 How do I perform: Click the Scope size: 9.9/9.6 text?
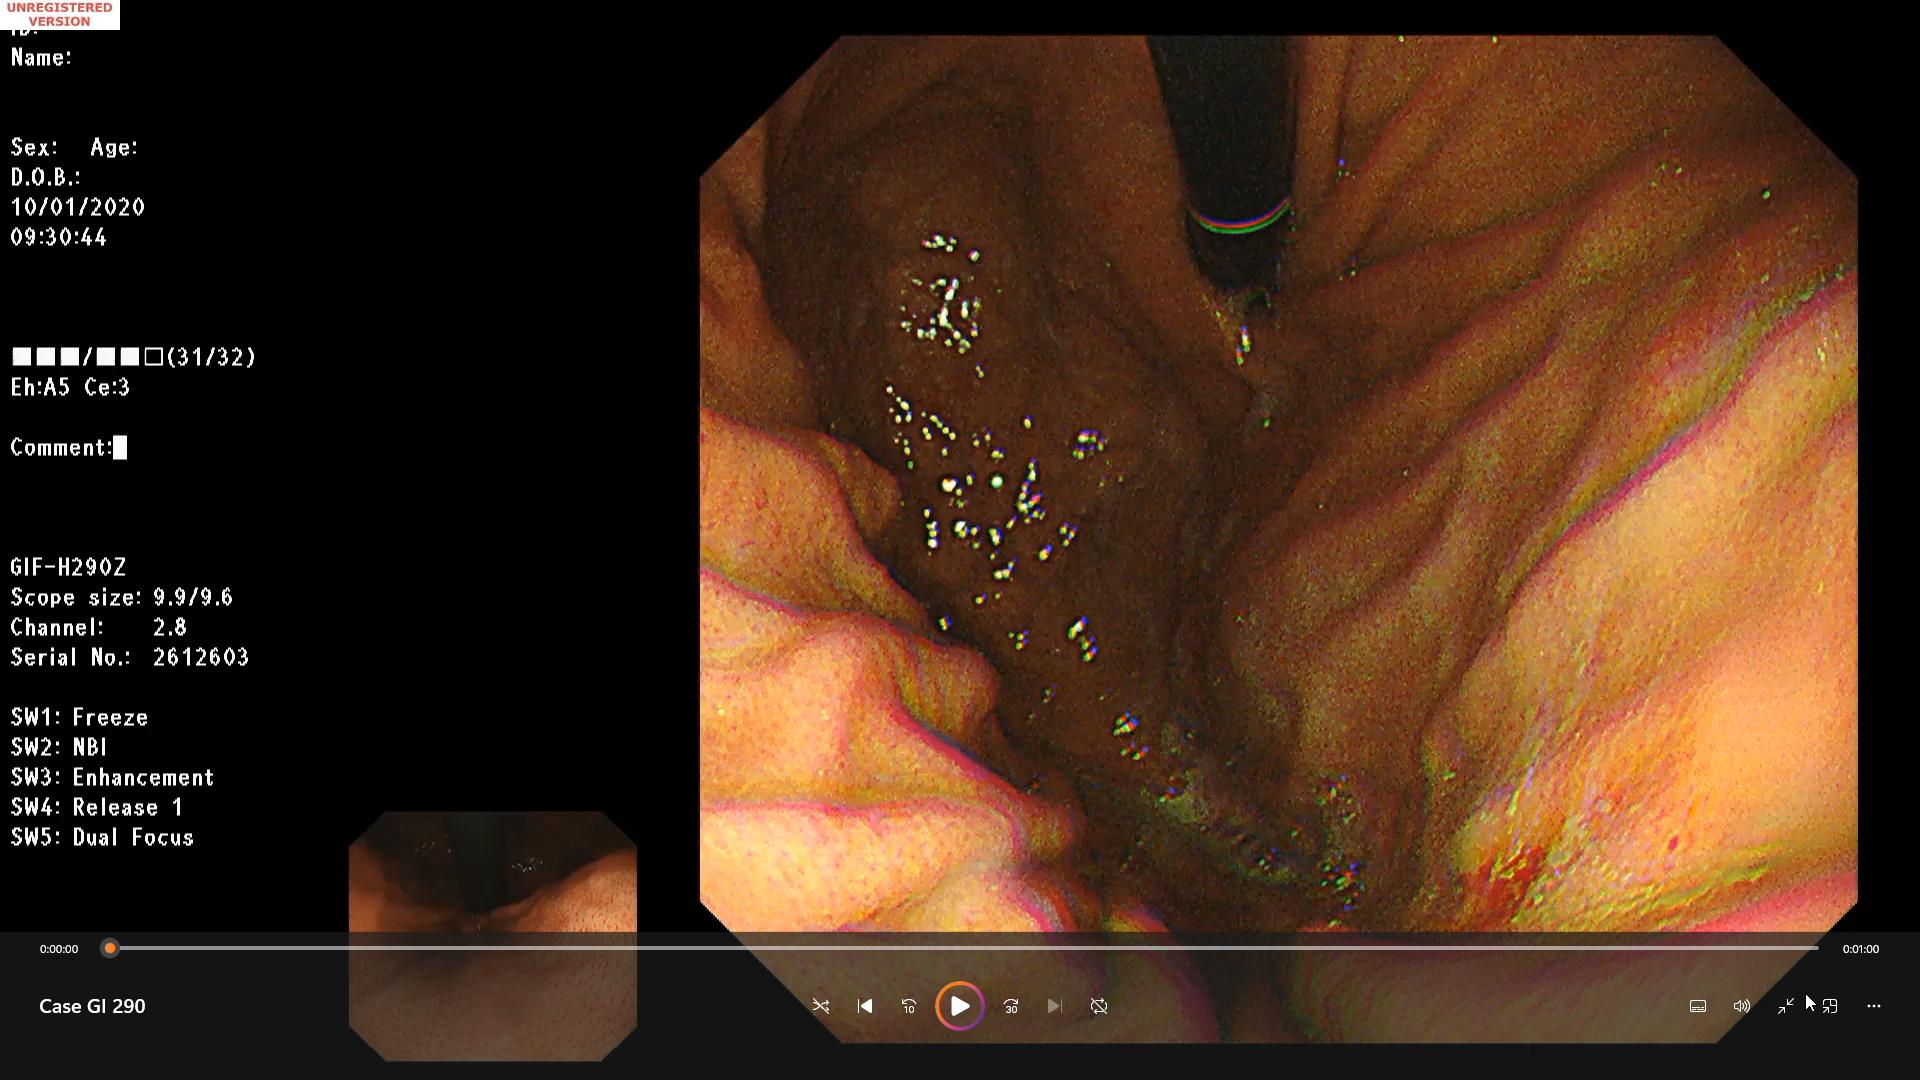(121, 597)
